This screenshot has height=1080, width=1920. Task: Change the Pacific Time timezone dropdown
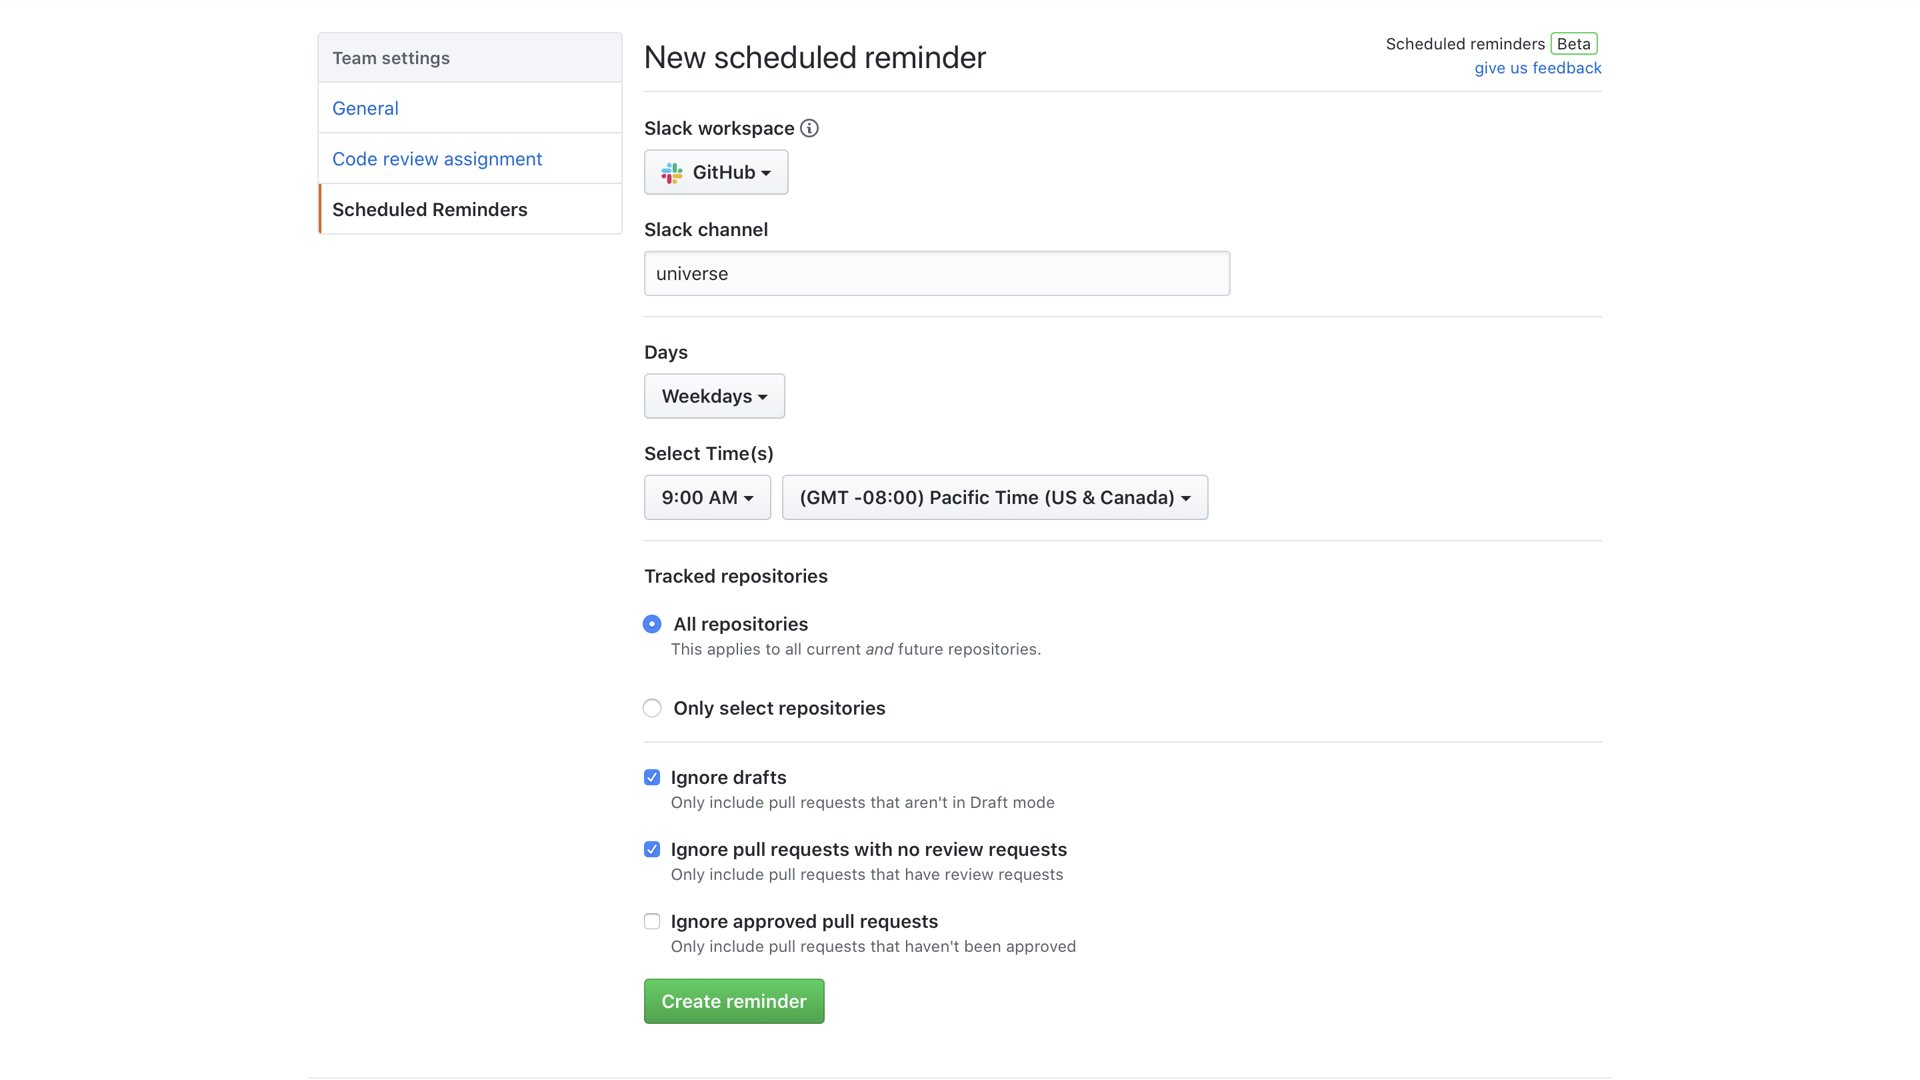click(x=994, y=497)
